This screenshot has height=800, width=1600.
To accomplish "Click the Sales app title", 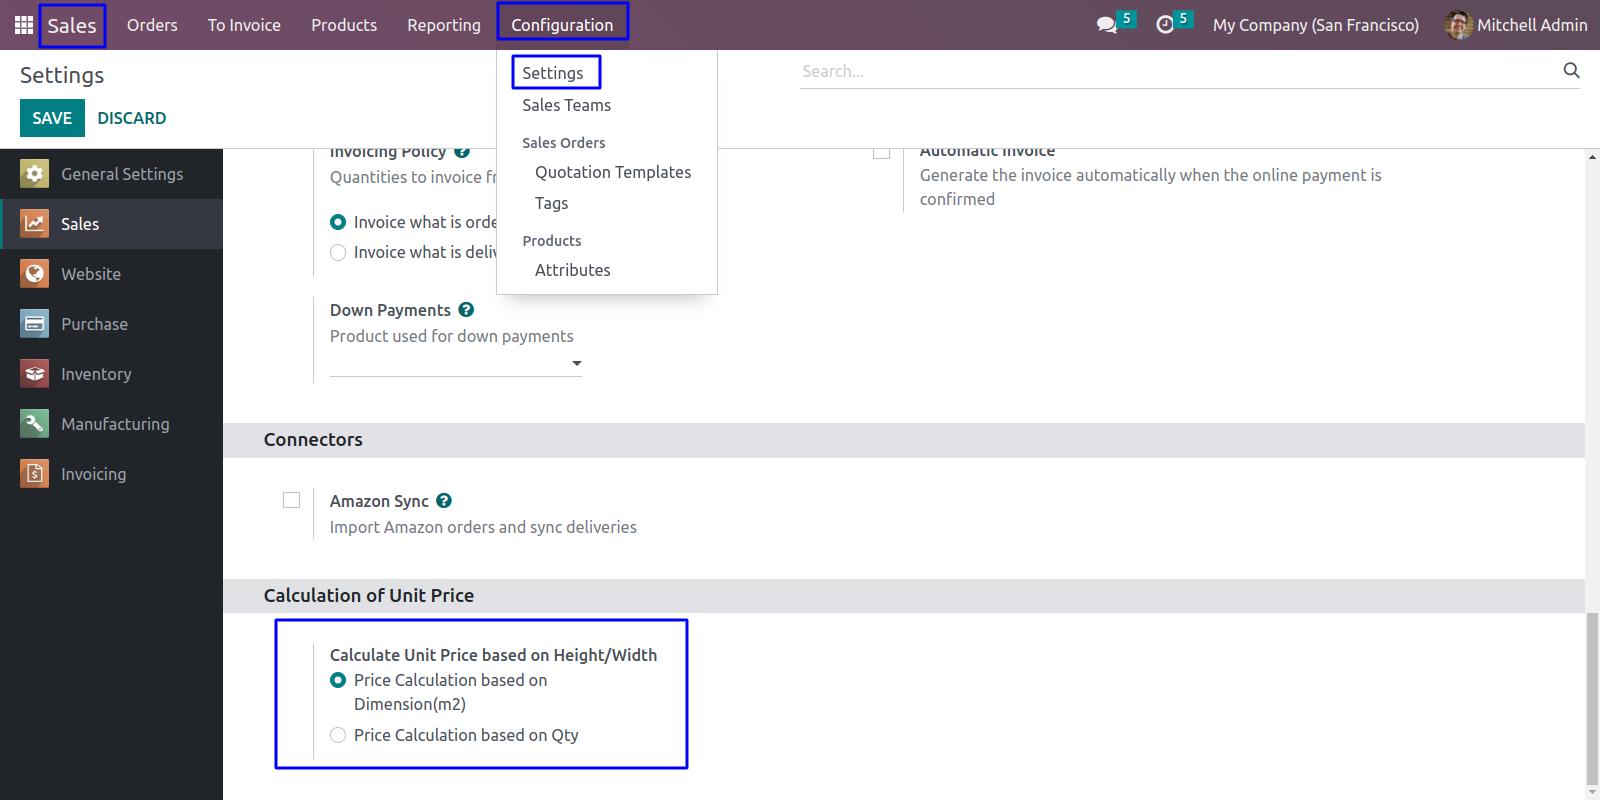I will point(72,25).
